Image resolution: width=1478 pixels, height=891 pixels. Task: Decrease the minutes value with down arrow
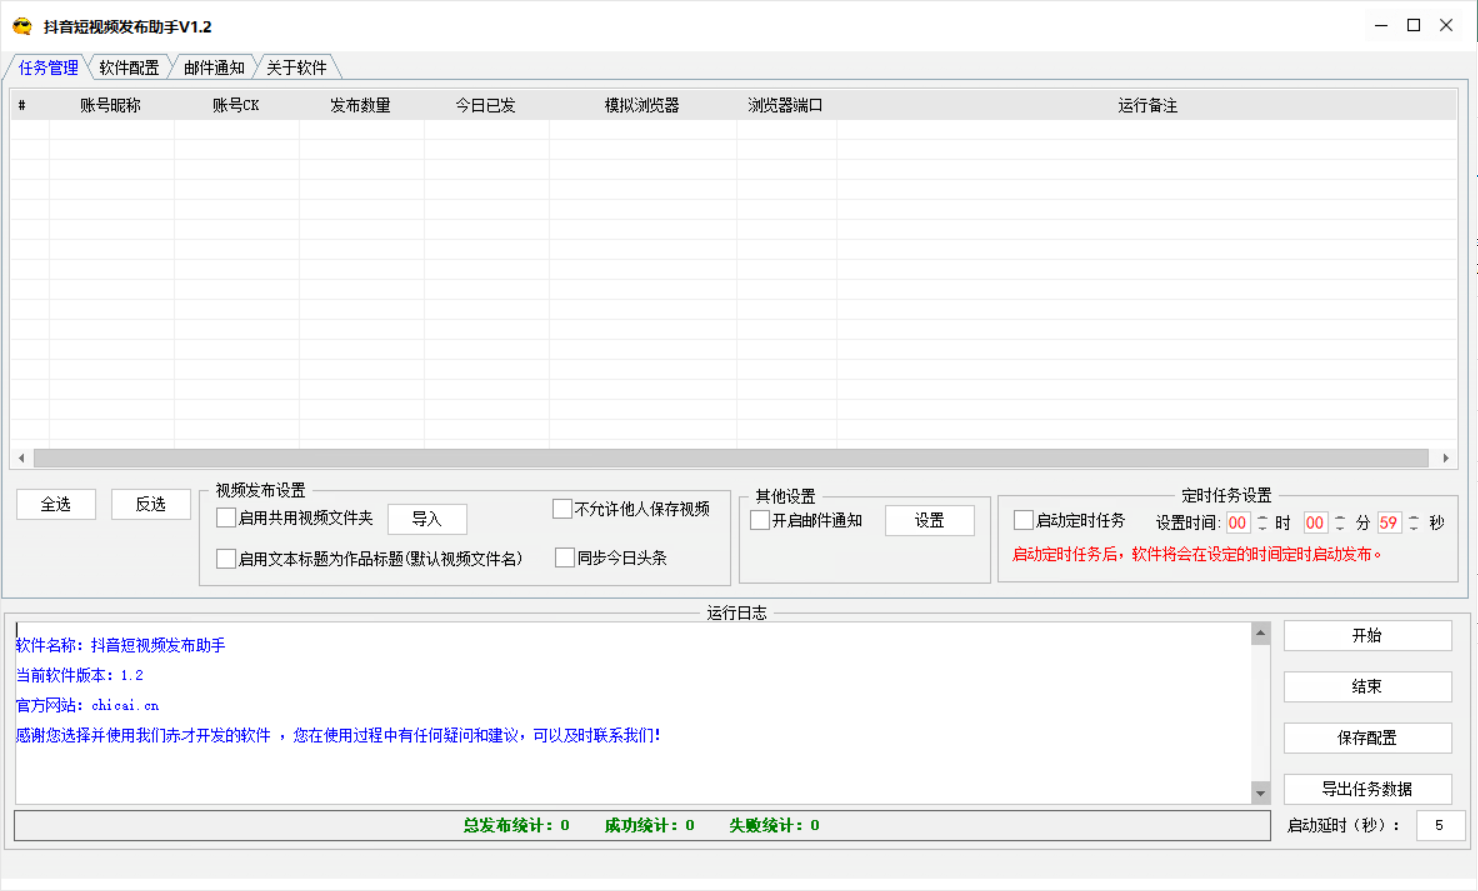coord(1340,528)
